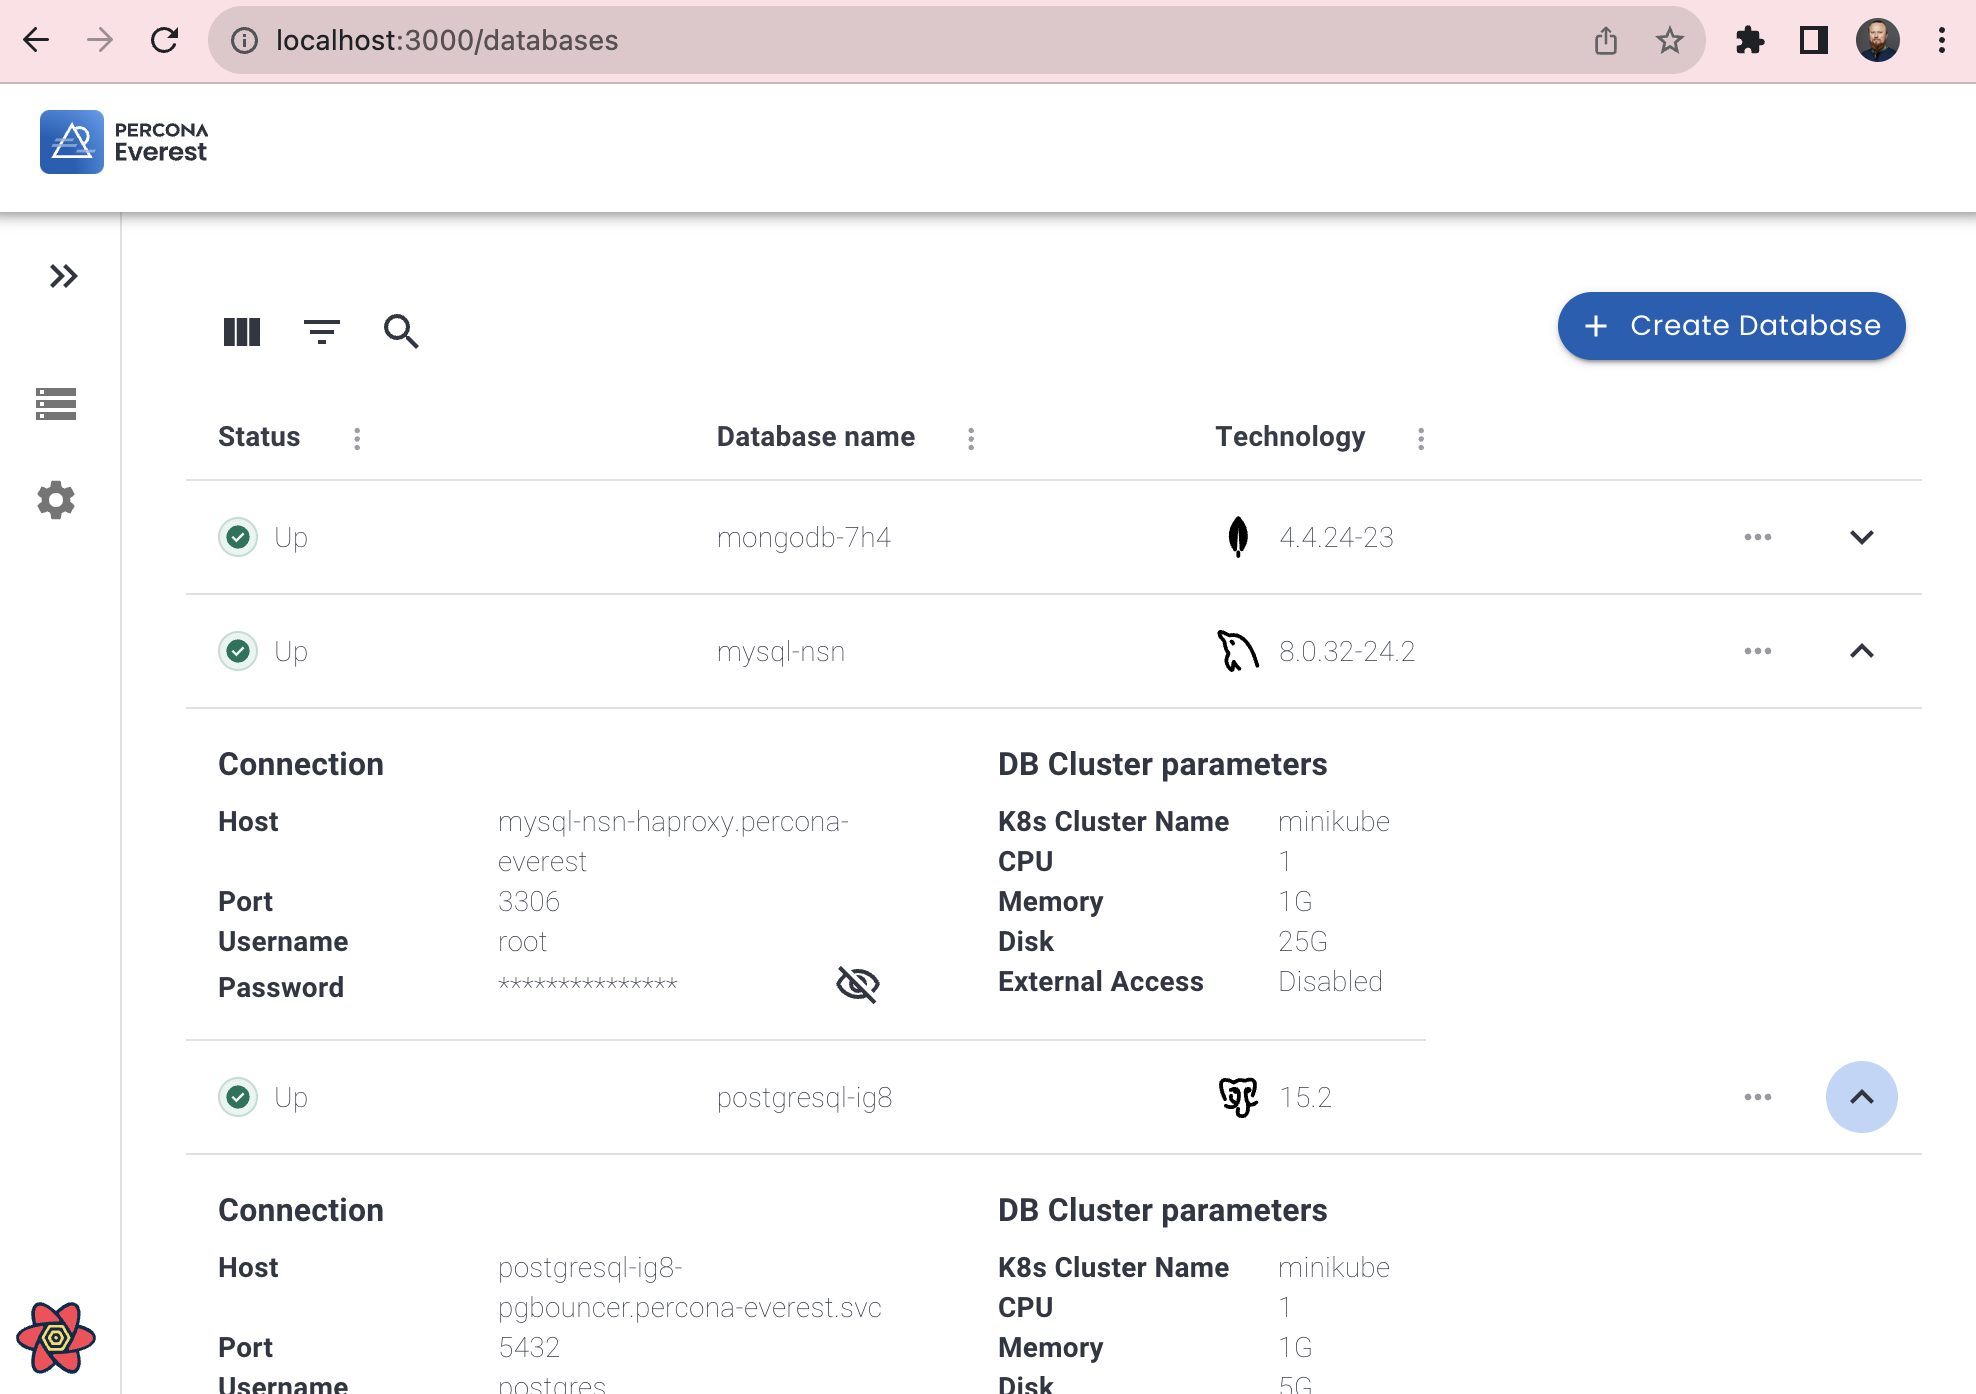1976x1394 pixels.
Task: Collapse the postgresql-ig8 database details
Action: pyautogui.click(x=1860, y=1095)
